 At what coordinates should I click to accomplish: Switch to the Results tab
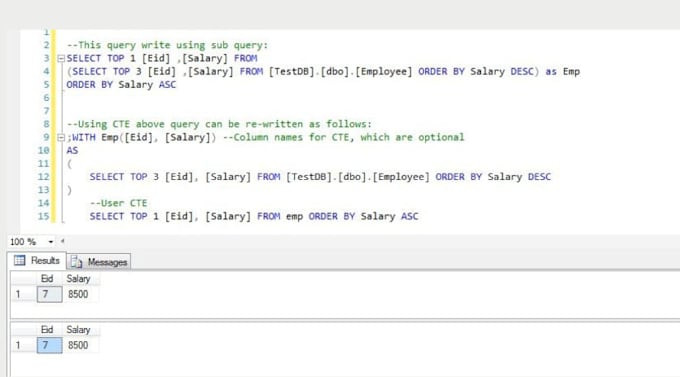(x=37, y=261)
